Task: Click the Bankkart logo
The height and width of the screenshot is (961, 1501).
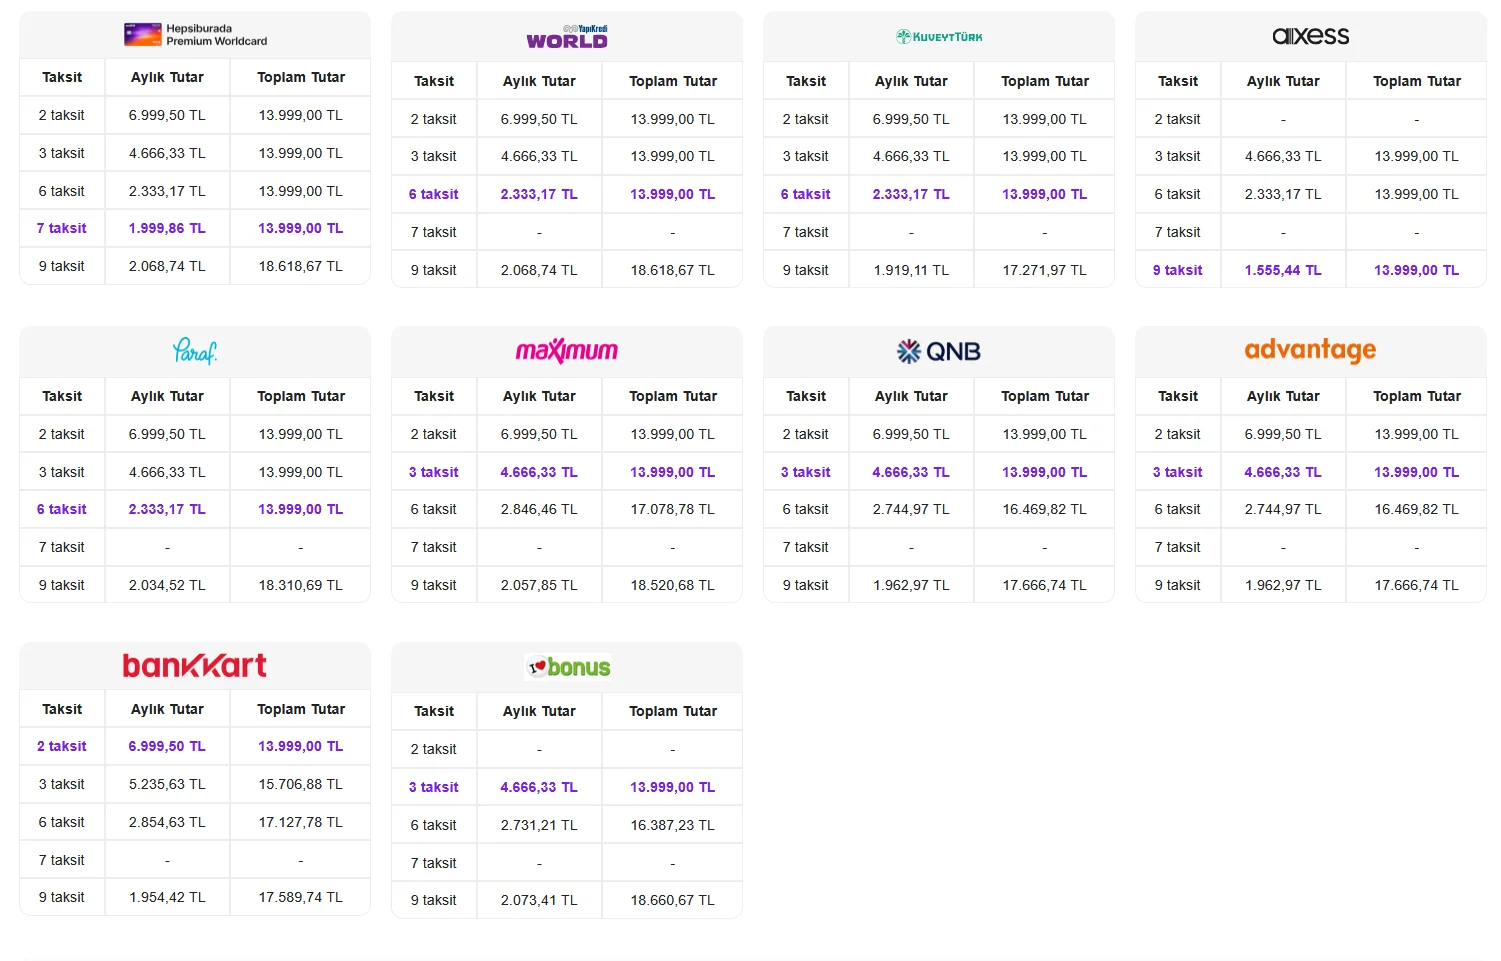Action: (195, 665)
